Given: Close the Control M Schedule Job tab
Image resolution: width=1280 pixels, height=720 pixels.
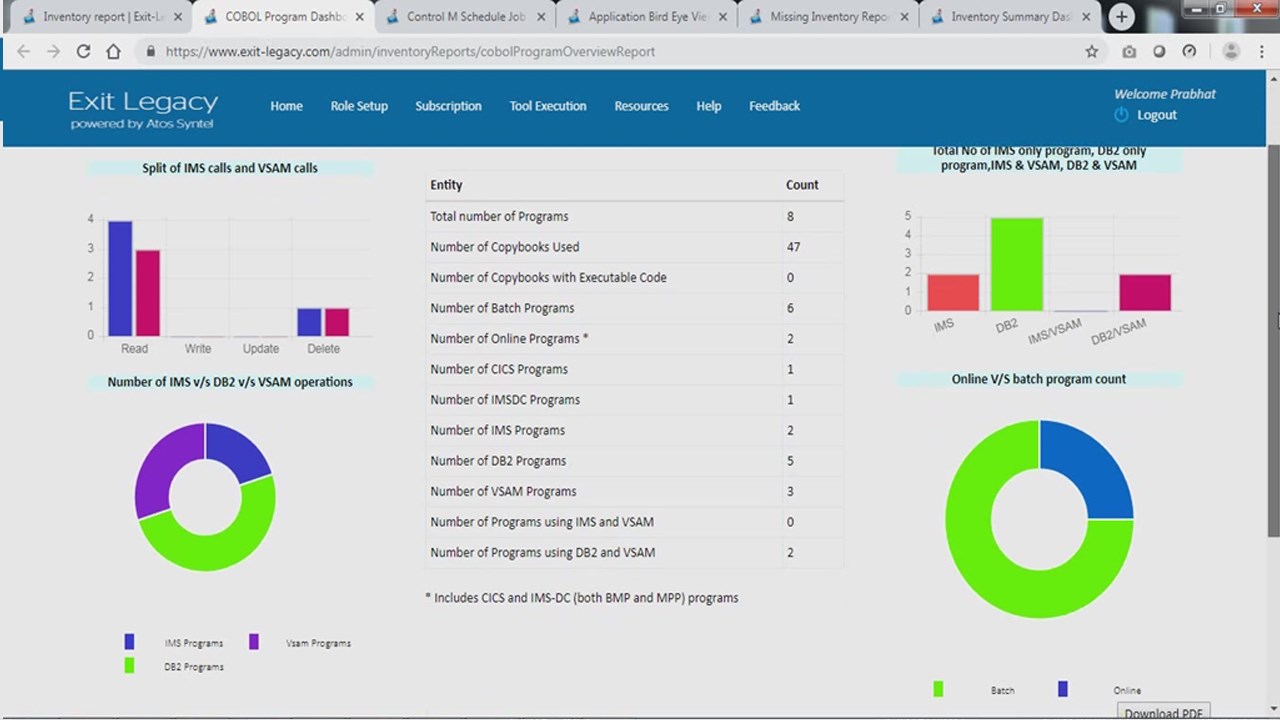Looking at the screenshot, I should pos(541,17).
